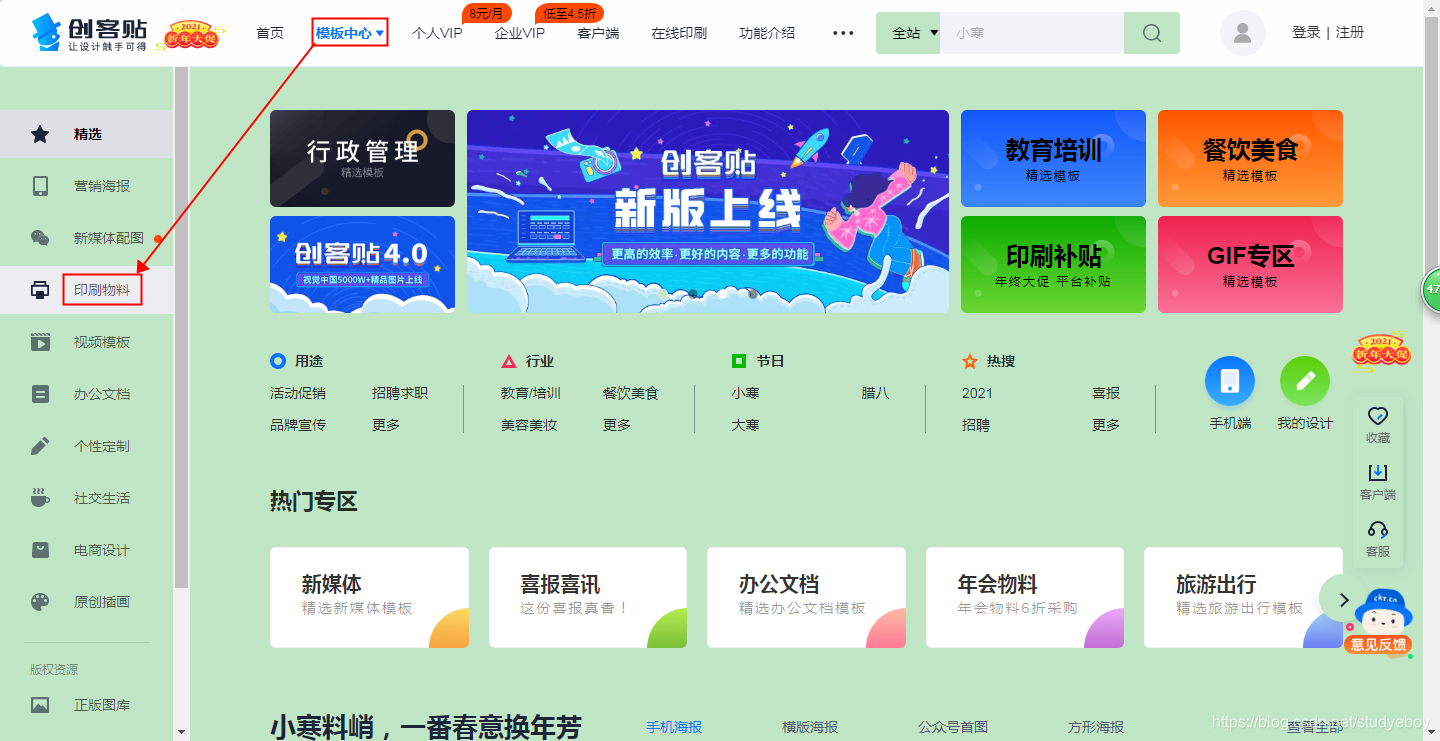Click the 品牌宣传 link
1440x741 pixels.
[x=298, y=425]
